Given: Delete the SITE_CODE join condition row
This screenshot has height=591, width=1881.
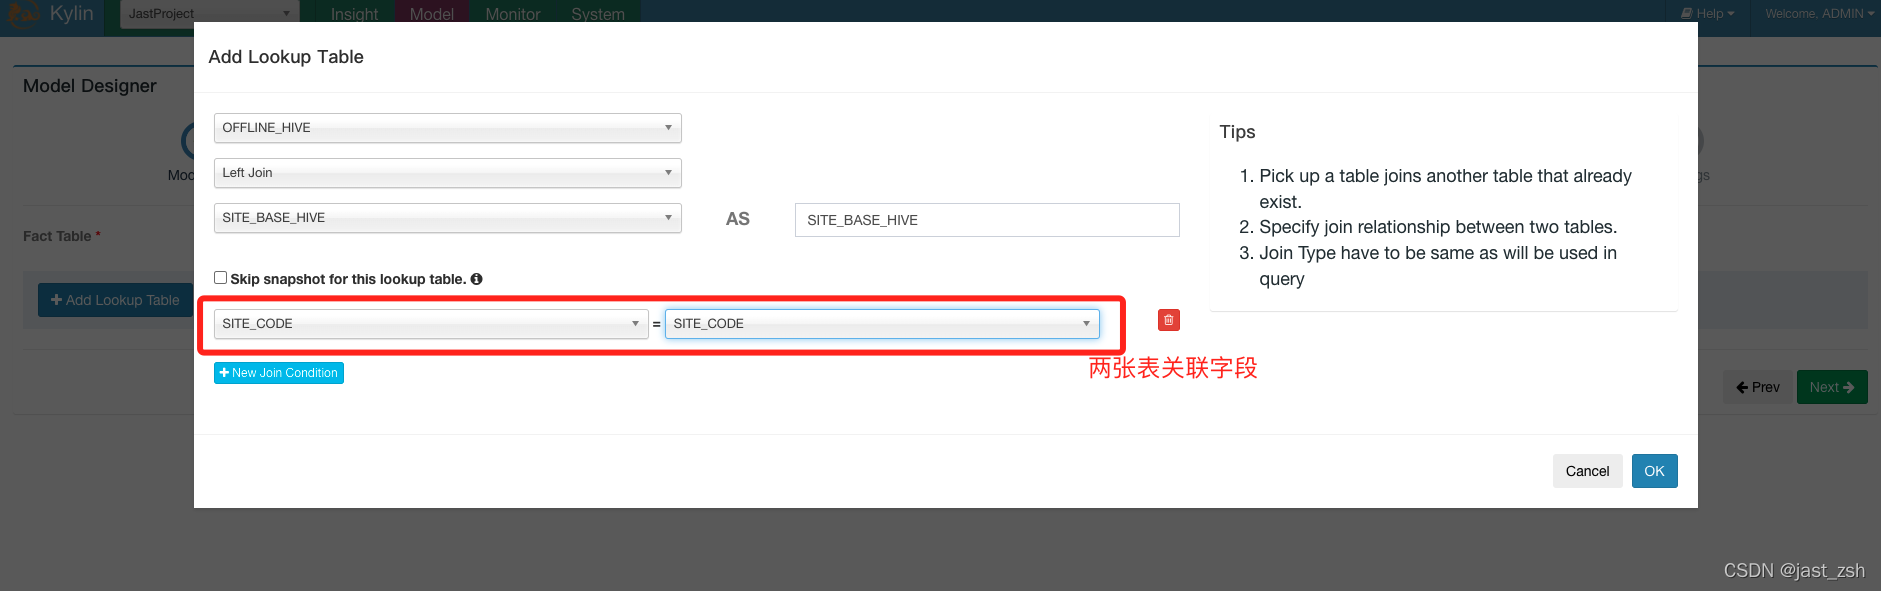Looking at the screenshot, I should point(1168,320).
